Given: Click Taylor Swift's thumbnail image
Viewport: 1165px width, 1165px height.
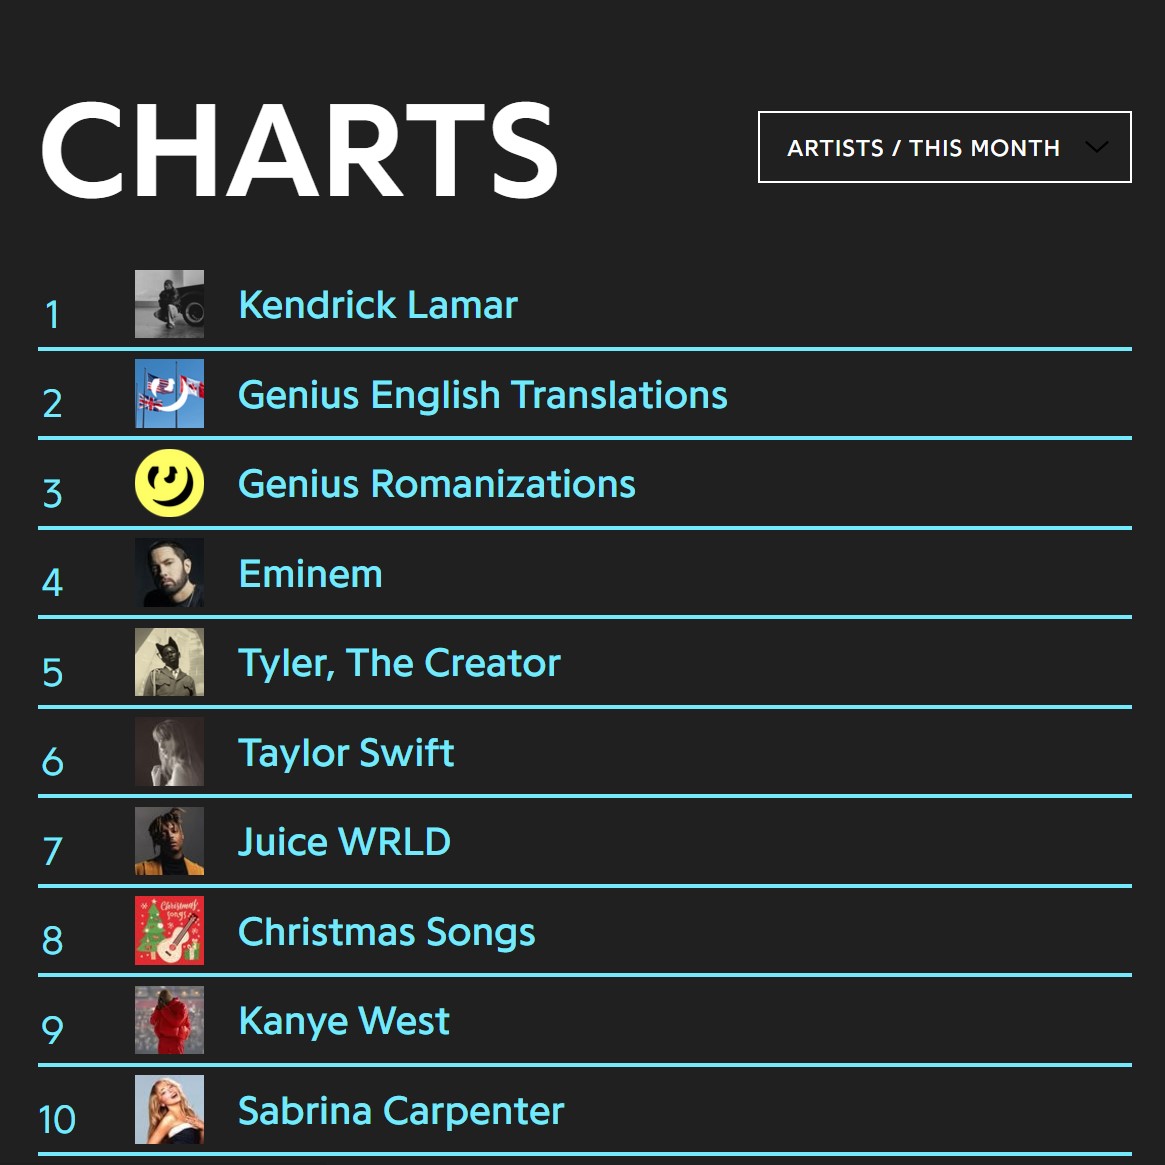Looking at the screenshot, I should coord(169,752).
